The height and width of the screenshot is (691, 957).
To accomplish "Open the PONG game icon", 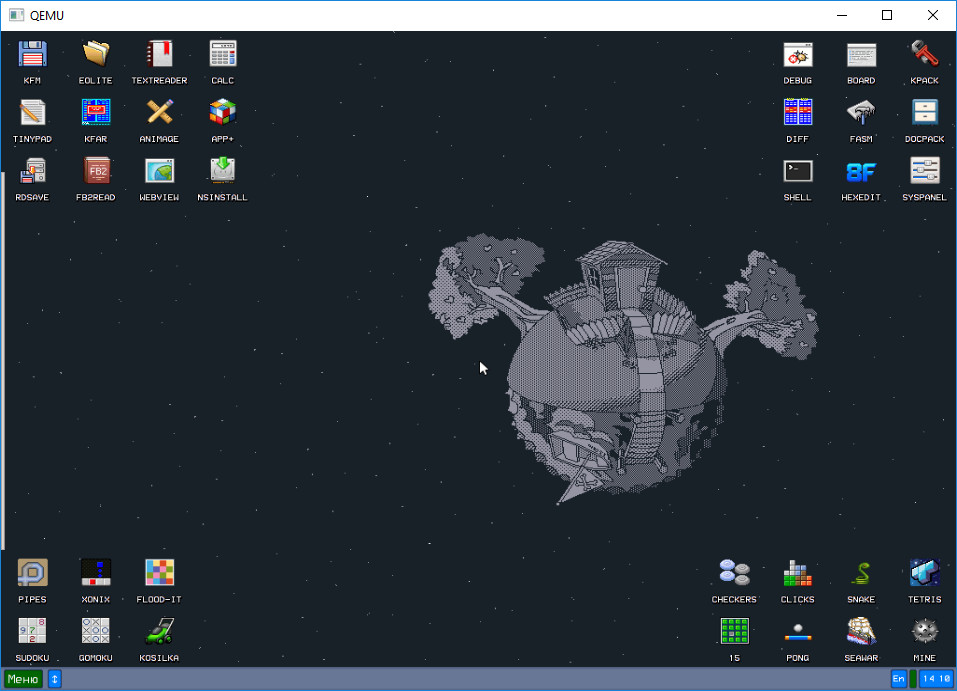I will [x=798, y=631].
